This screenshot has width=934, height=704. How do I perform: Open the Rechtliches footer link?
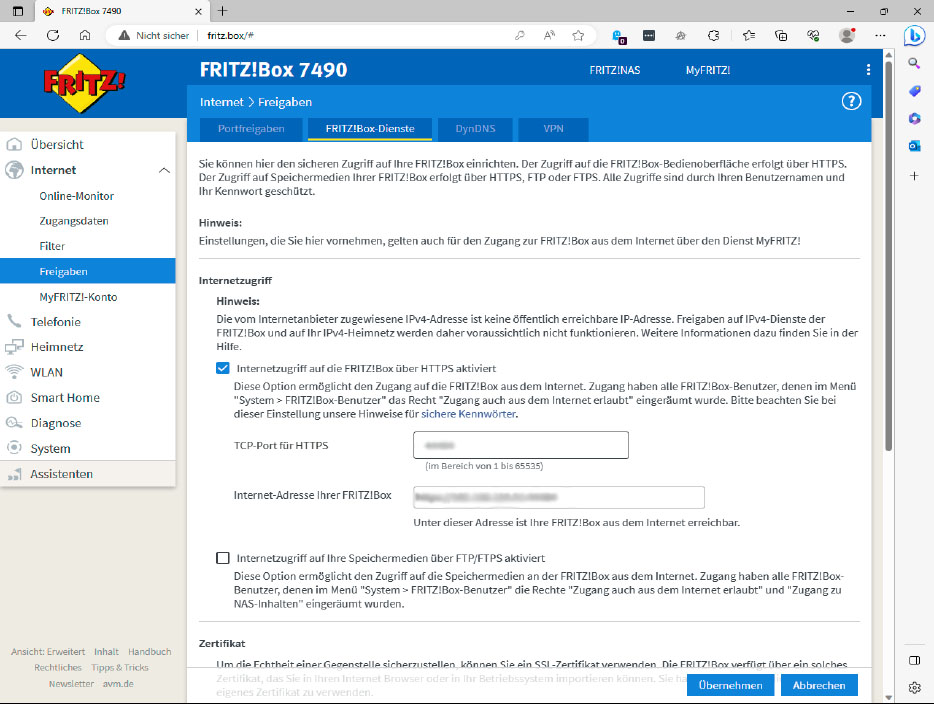coord(58,668)
